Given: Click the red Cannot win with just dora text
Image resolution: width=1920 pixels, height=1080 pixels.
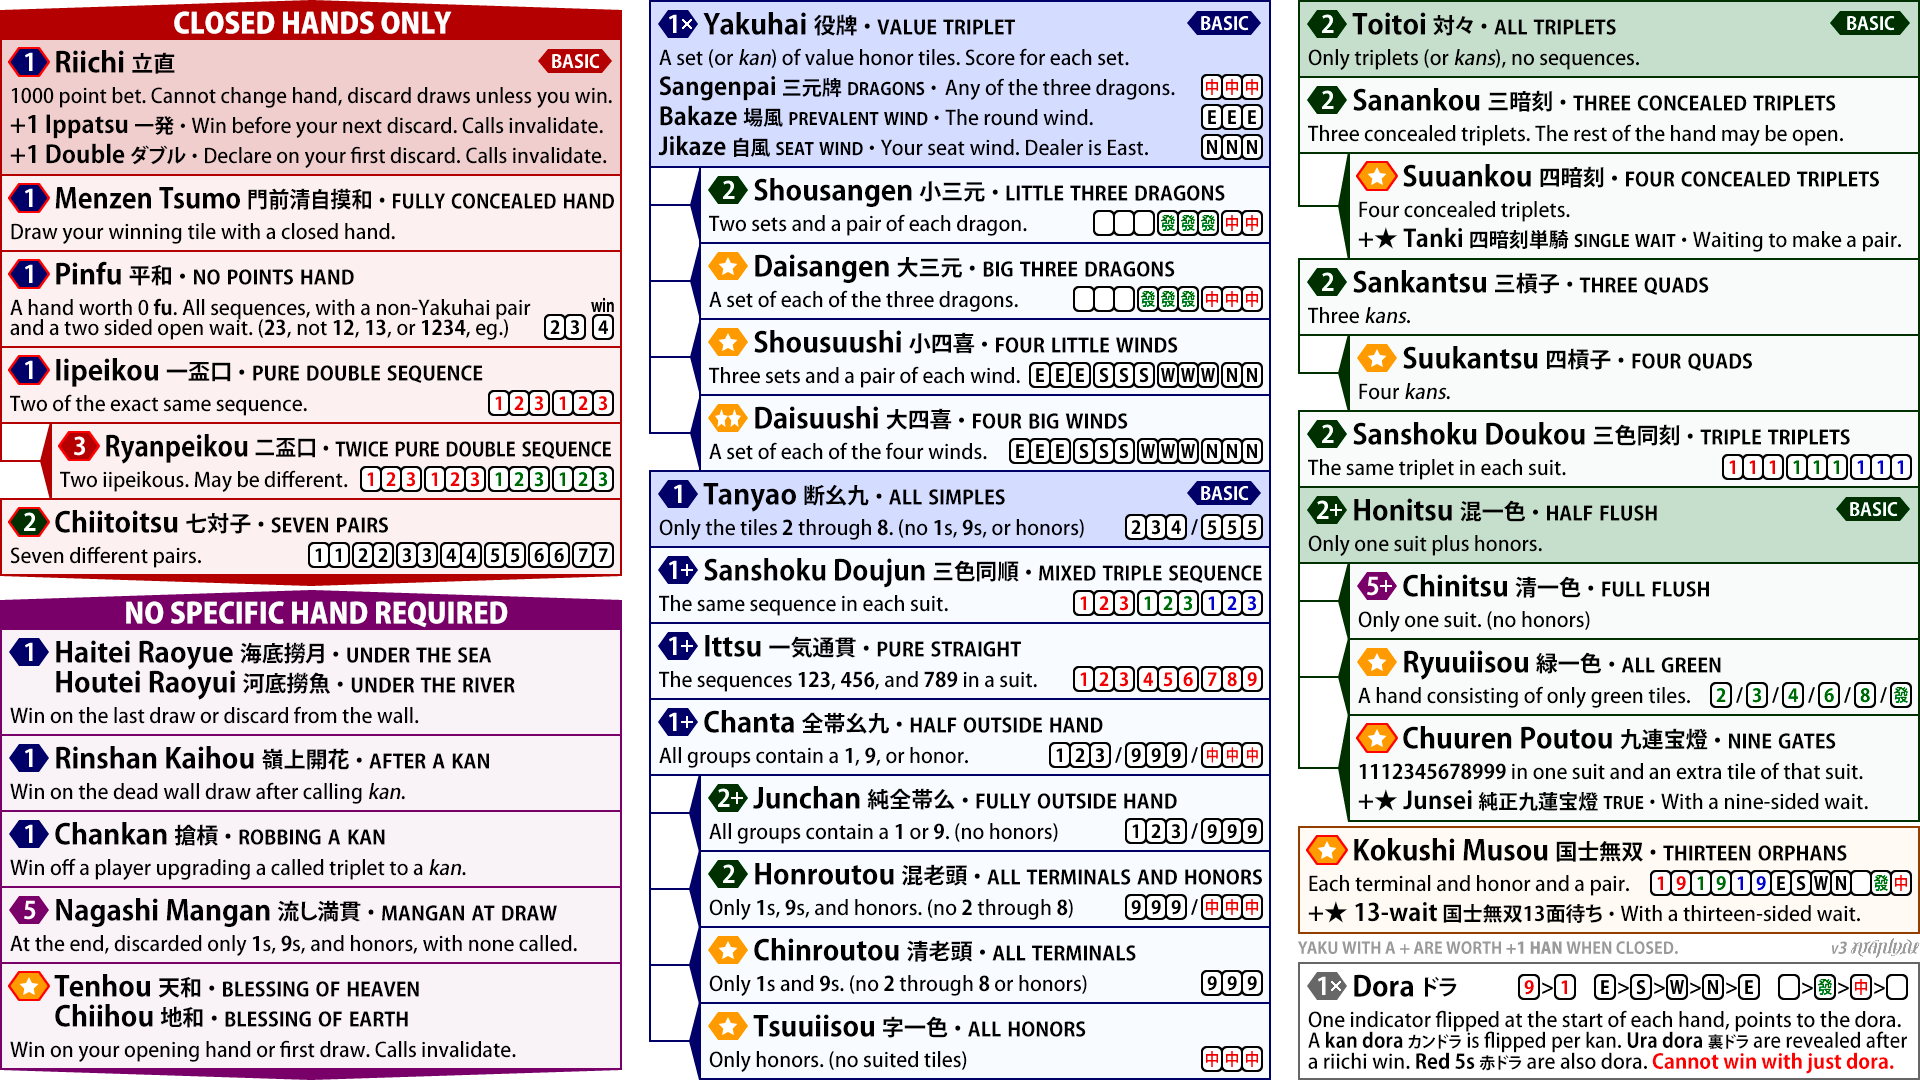Looking at the screenshot, I should (1773, 1061).
